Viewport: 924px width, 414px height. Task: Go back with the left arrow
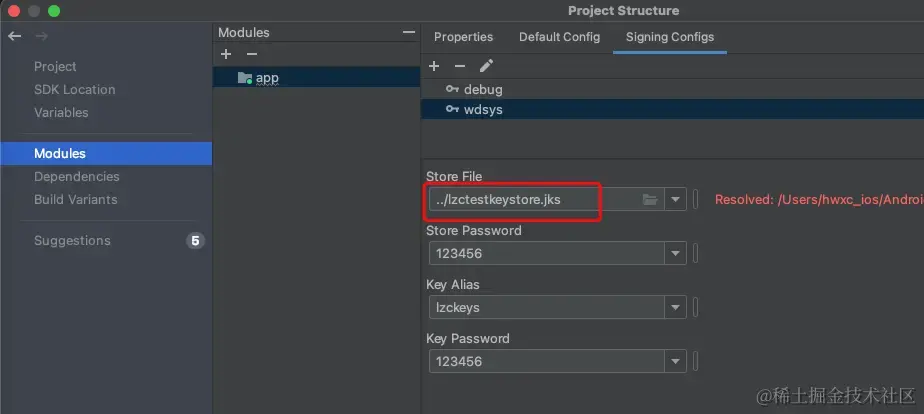pos(15,36)
